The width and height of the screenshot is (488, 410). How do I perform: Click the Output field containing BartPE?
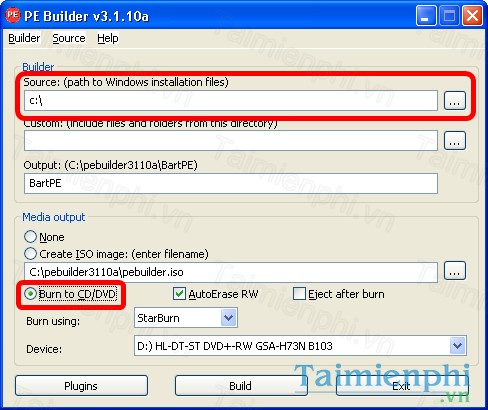coord(231,183)
